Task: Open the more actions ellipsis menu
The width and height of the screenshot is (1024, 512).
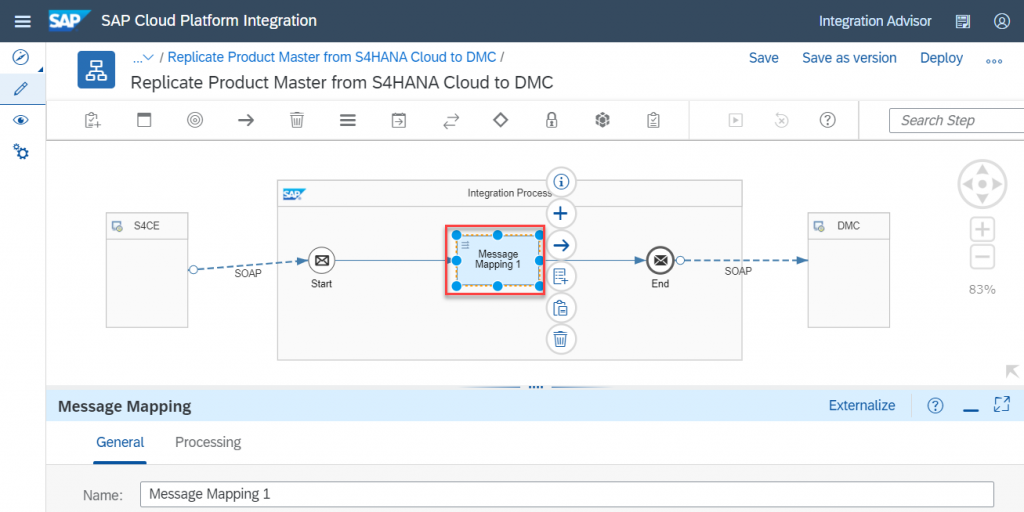Action: 994,60
